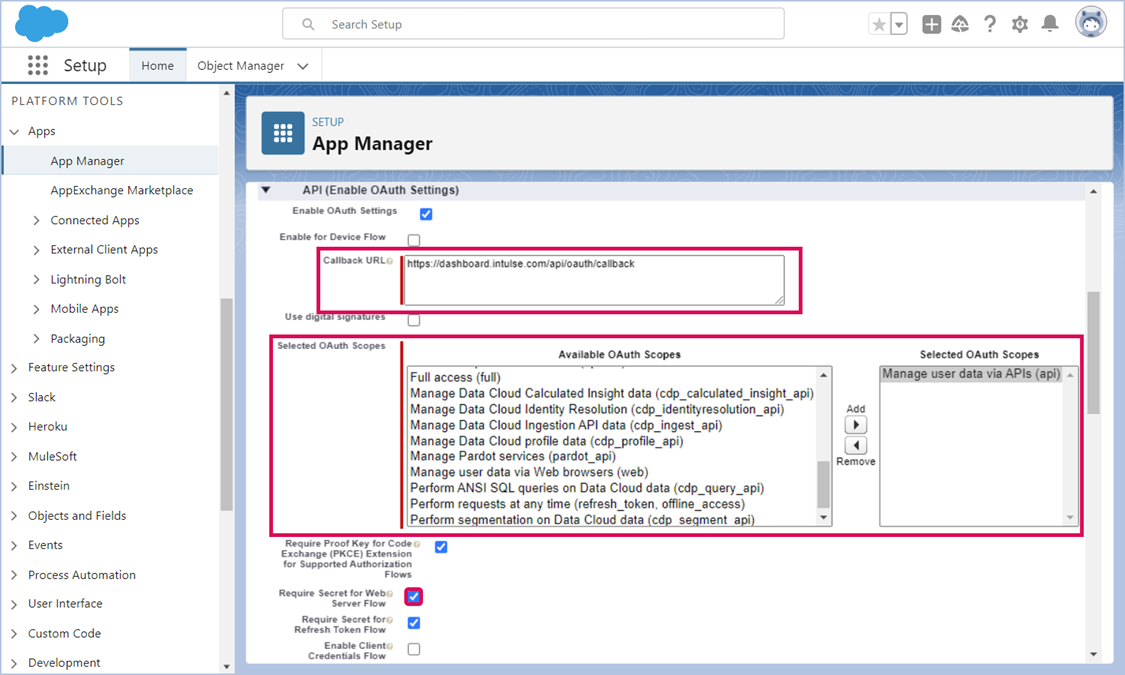Screen dimensions: 1125x675
Task: Open Custom Code in sidebar
Action: coord(65,633)
